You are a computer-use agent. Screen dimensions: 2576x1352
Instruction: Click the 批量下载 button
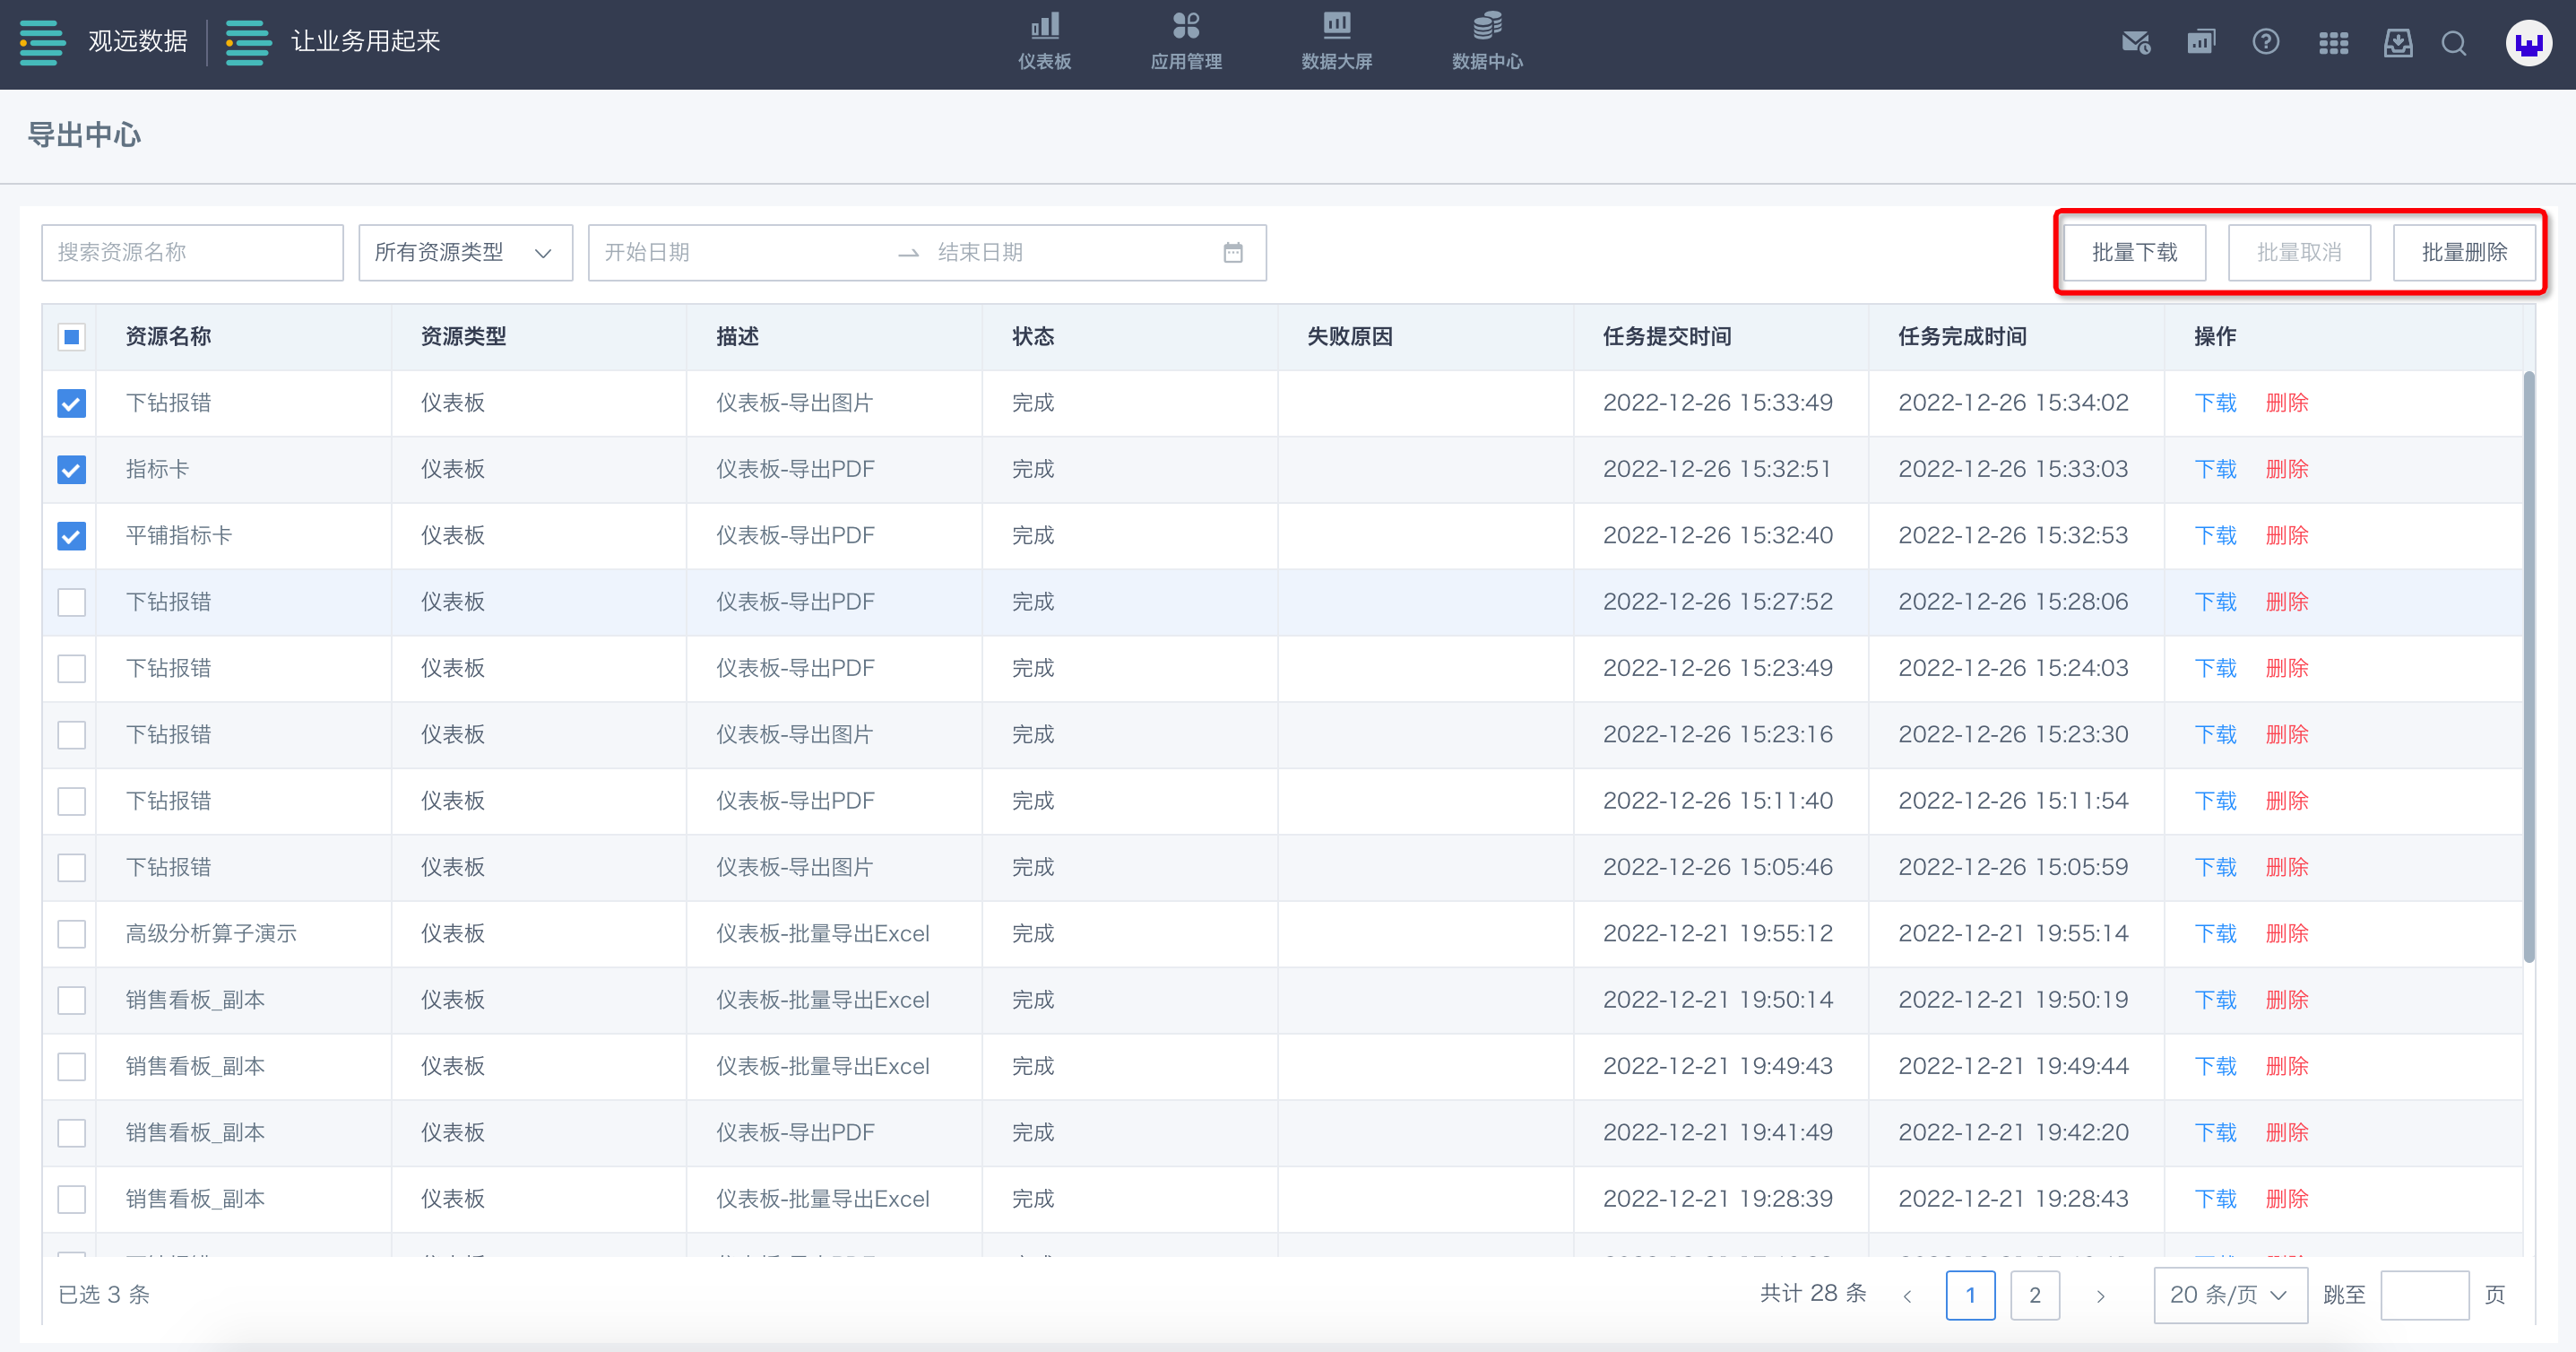pos(2134,252)
